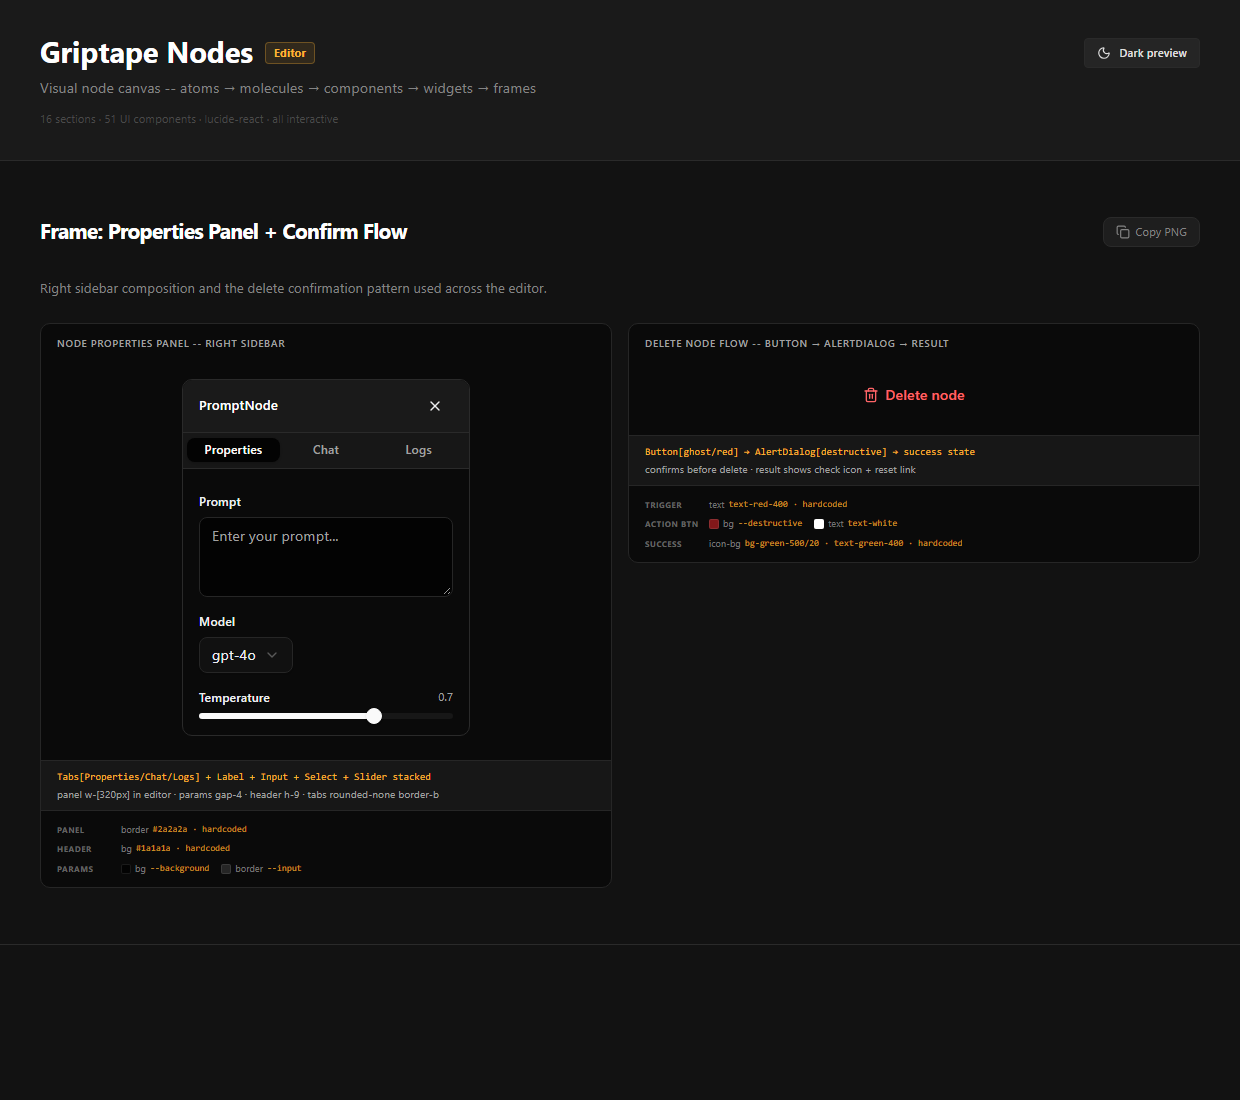Viewport: 1240px width, 1100px height.
Task: Click the confirms before delete description
Action: (780, 470)
